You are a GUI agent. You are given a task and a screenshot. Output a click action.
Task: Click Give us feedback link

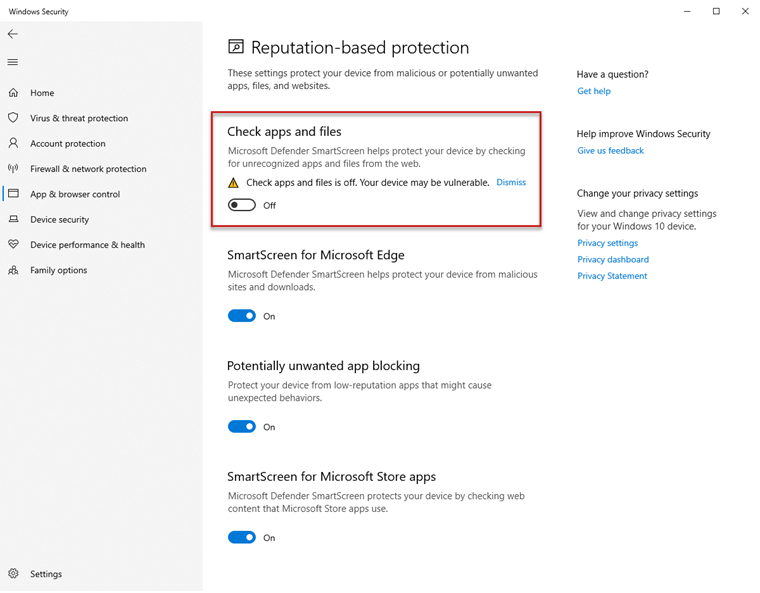point(610,151)
